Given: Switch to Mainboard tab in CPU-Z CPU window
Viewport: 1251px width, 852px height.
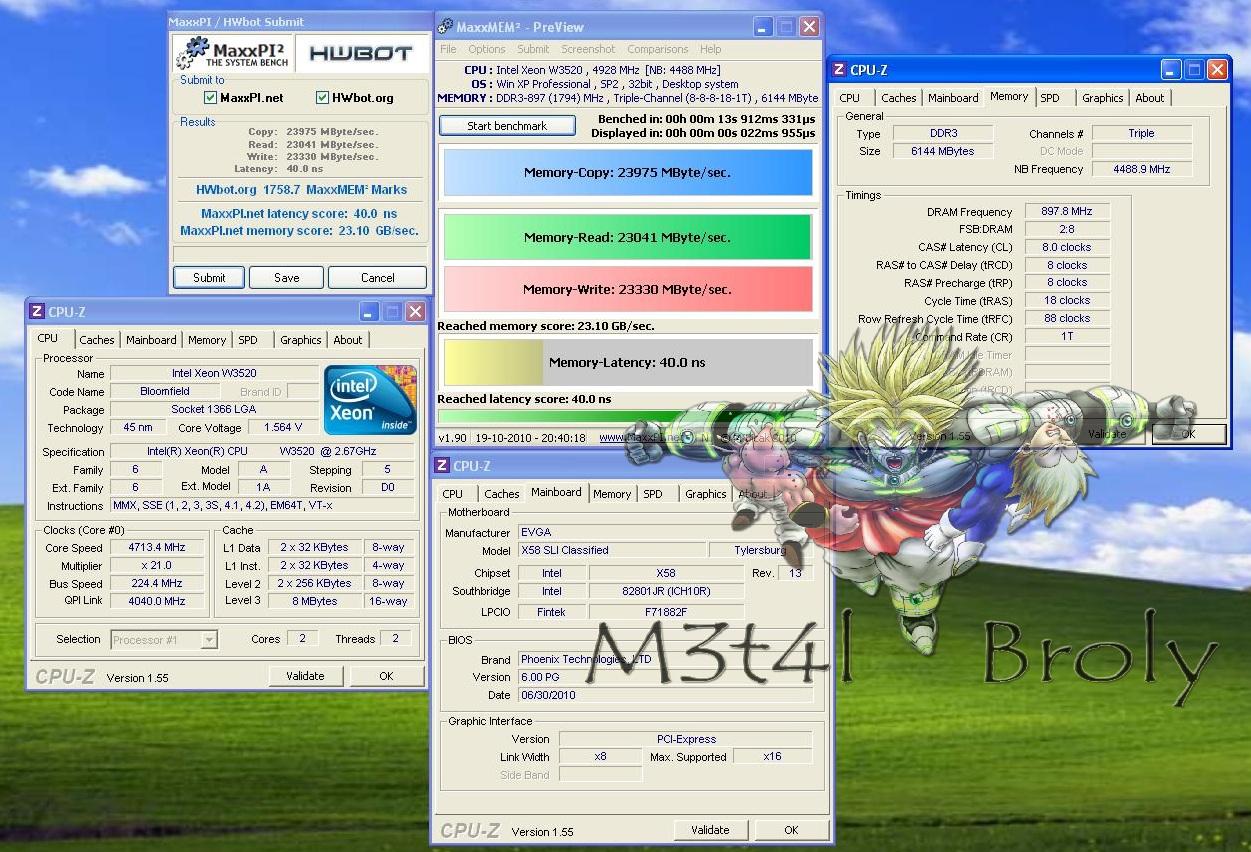Looking at the screenshot, I should (151, 340).
